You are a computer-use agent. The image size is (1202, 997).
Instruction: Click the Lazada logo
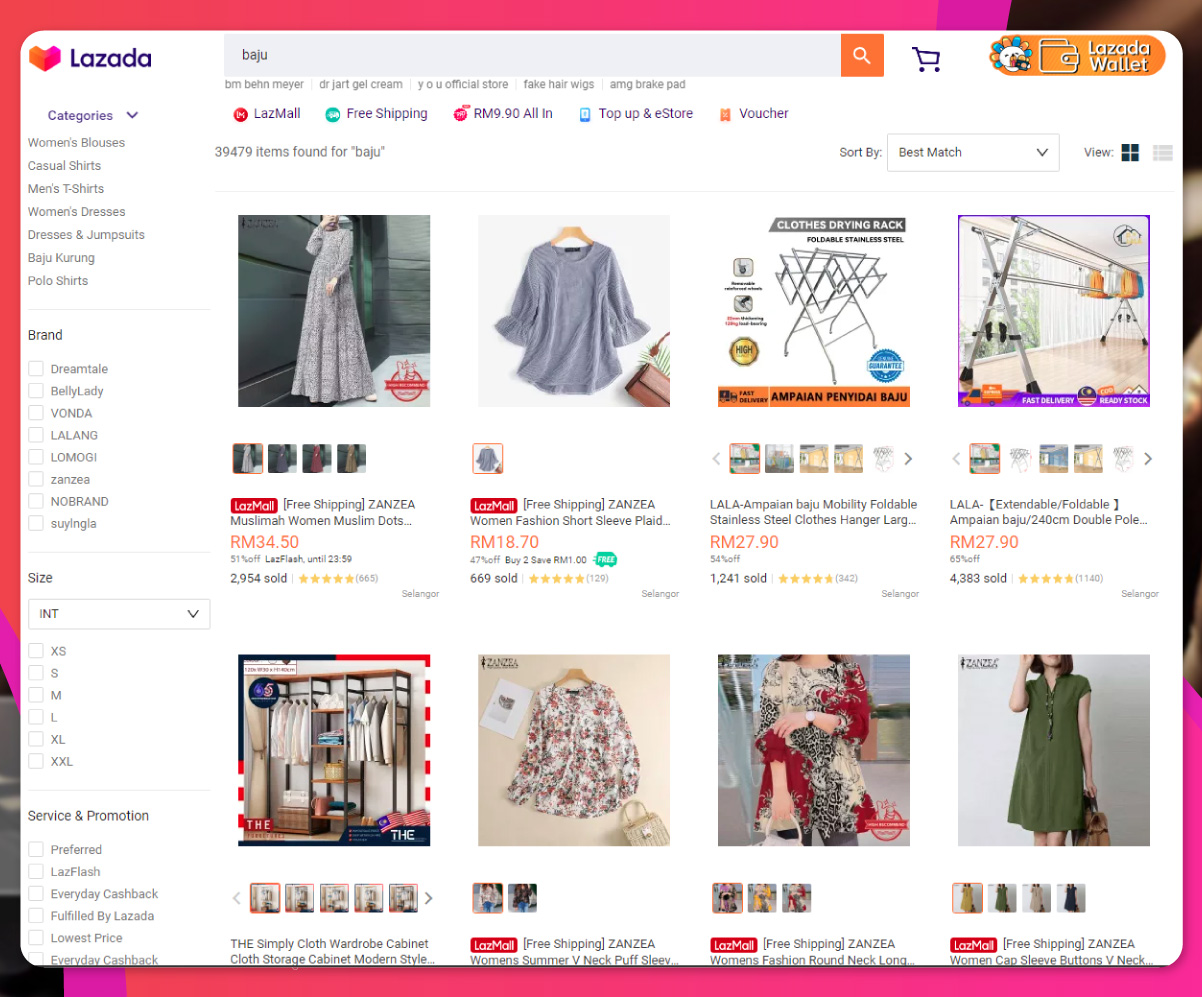tap(89, 57)
